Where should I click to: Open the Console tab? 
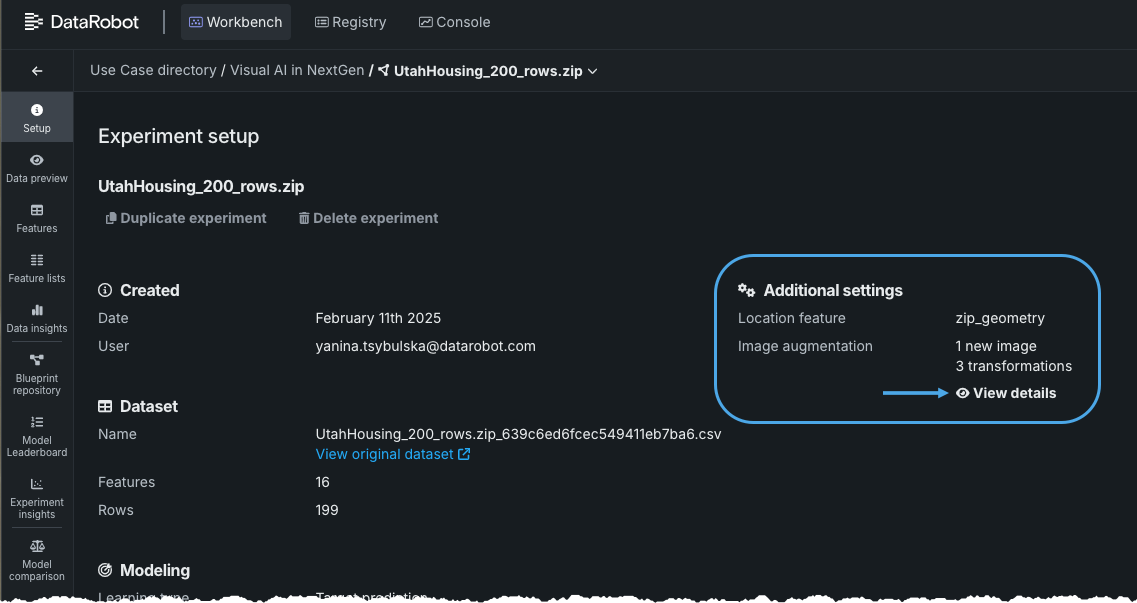pyautogui.click(x=455, y=22)
